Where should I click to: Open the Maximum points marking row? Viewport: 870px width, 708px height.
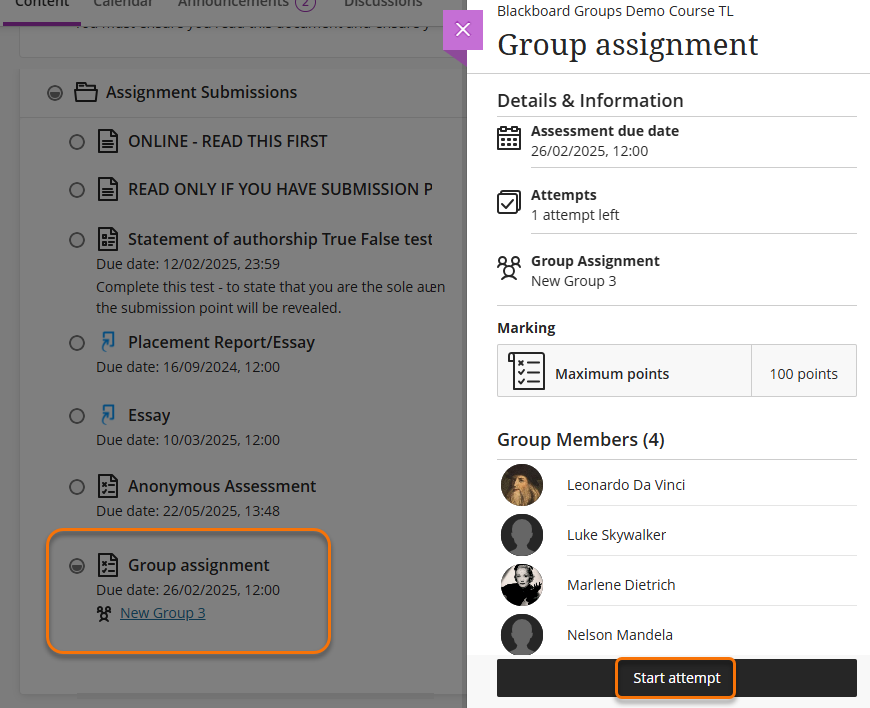click(676, 371)
